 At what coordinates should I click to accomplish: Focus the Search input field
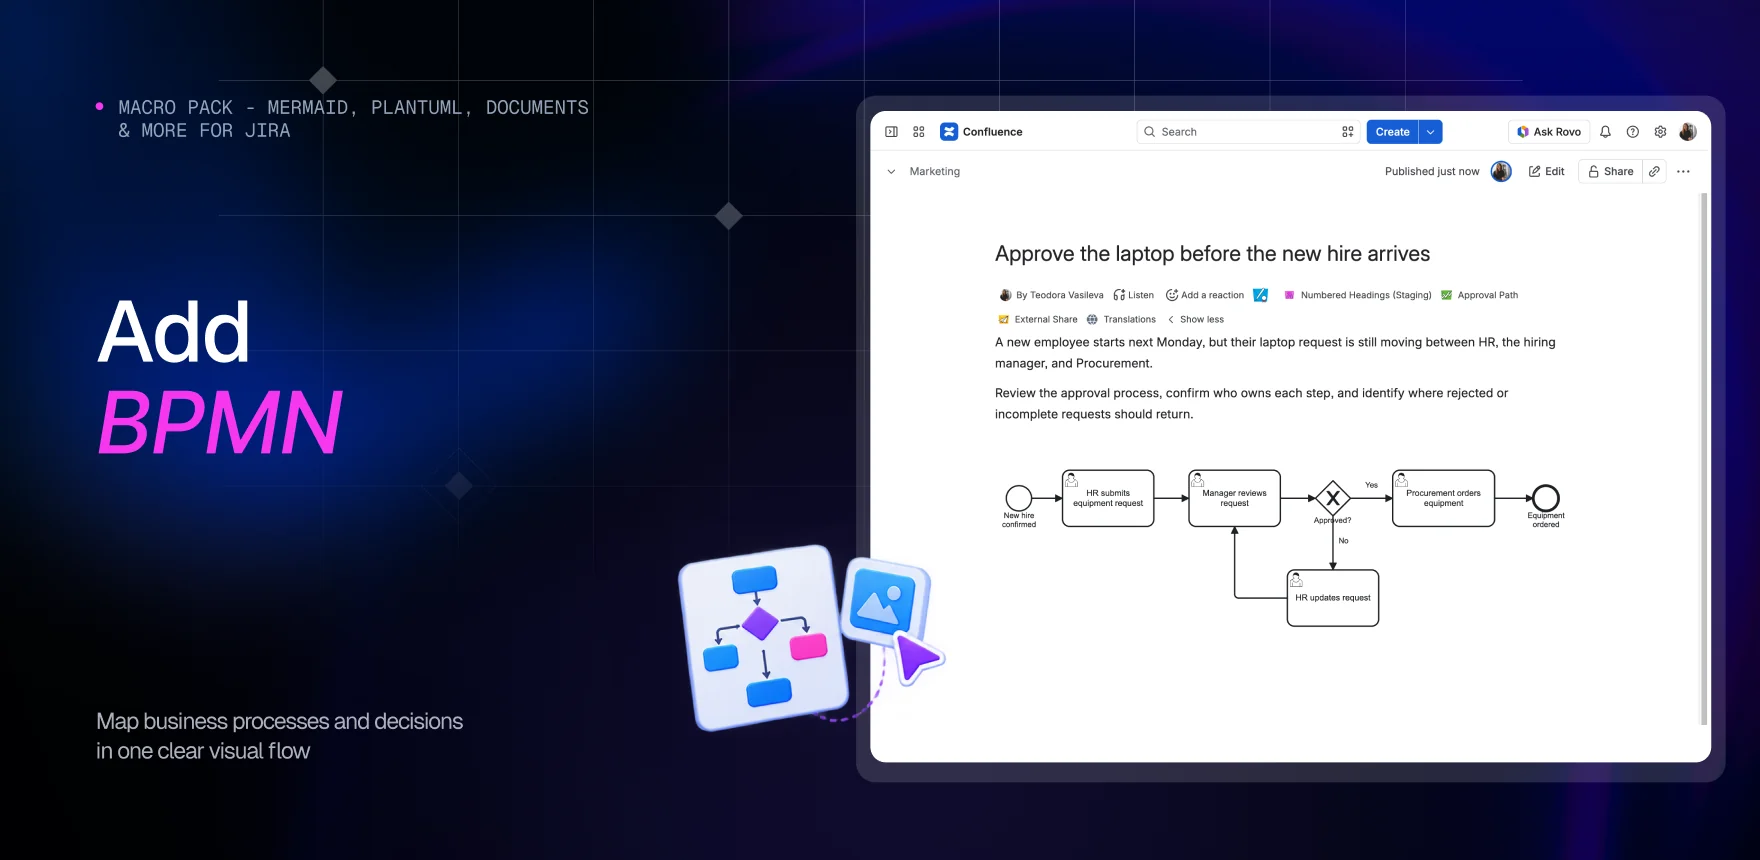(x=1248, y=132)
